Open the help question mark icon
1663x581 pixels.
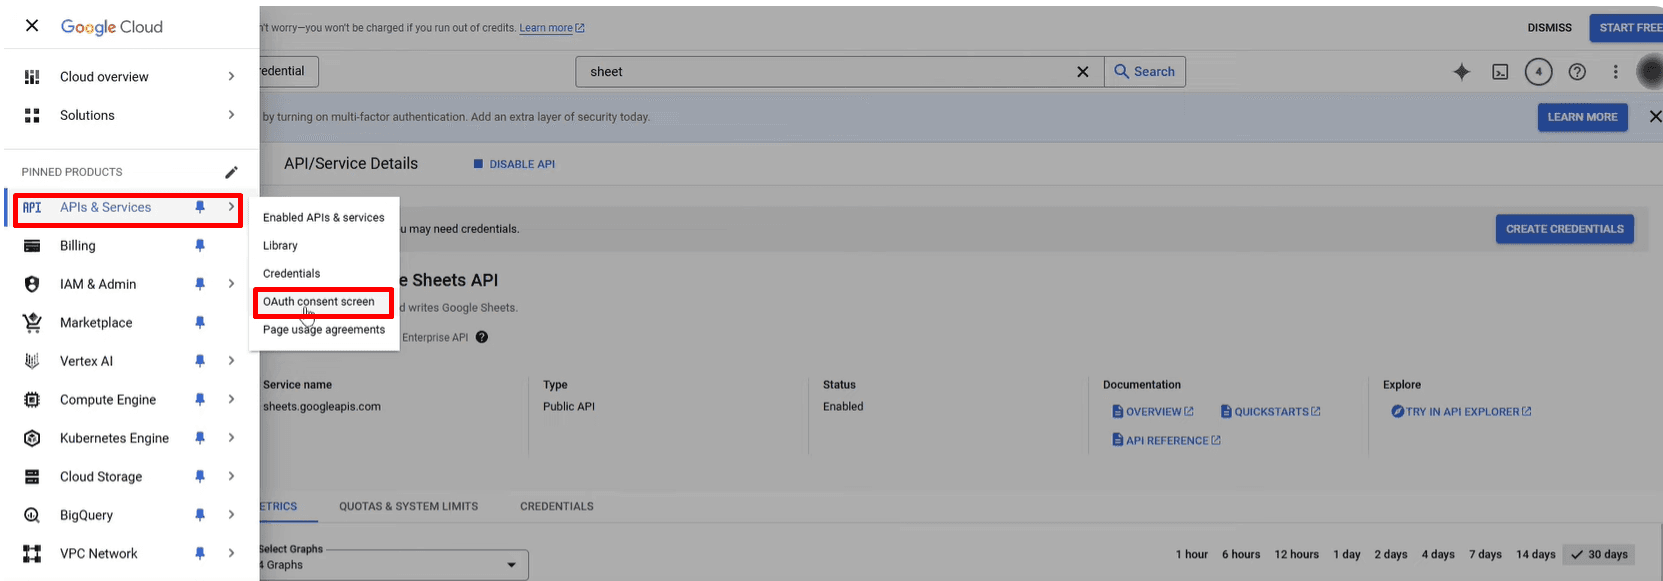click(x=1577, y=72)
